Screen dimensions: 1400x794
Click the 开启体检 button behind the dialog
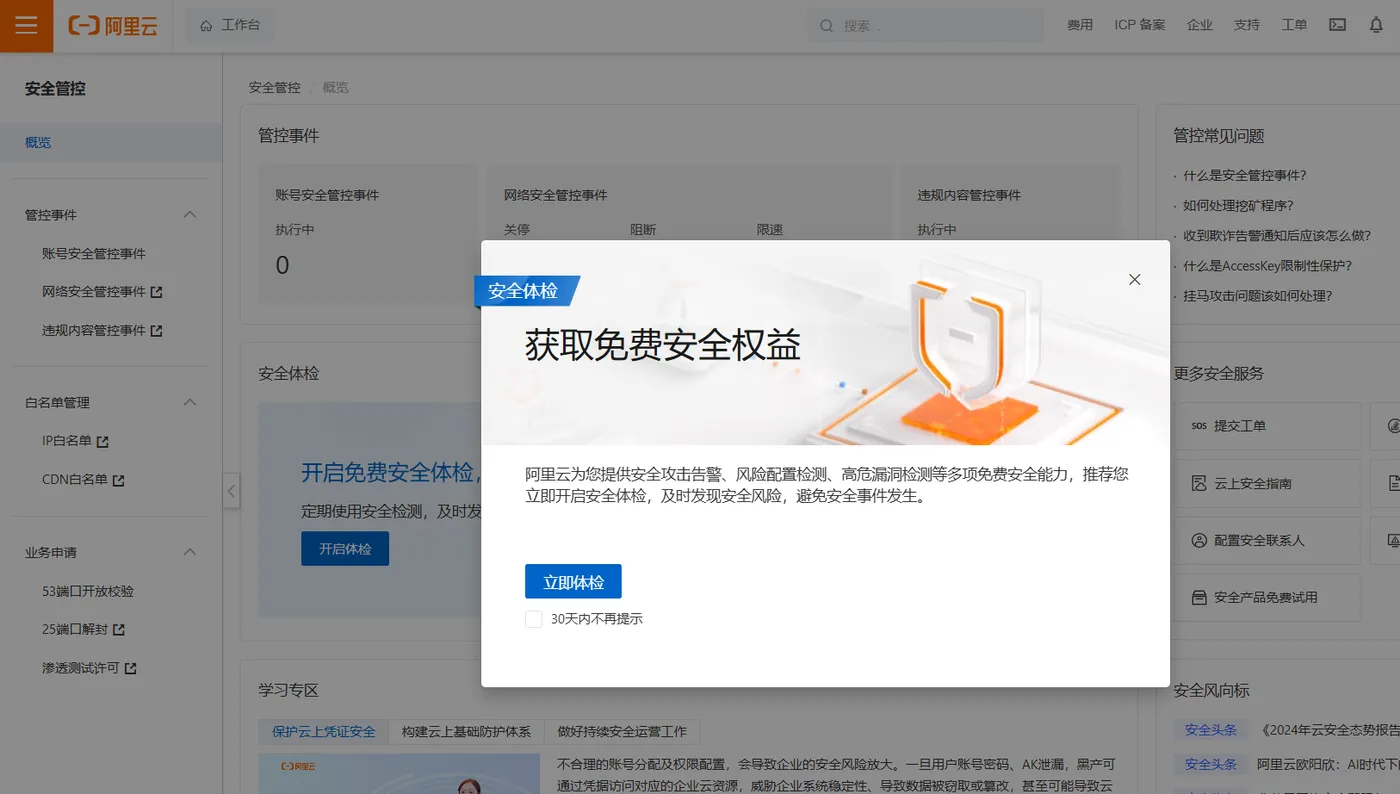(345, 549)
